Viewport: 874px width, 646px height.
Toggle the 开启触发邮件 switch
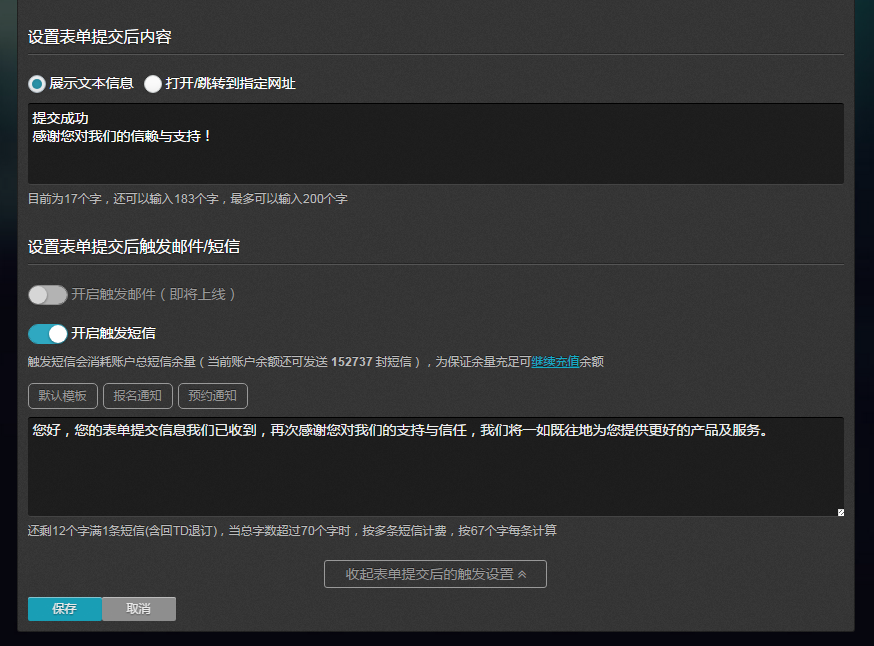[x=47, y=294]
